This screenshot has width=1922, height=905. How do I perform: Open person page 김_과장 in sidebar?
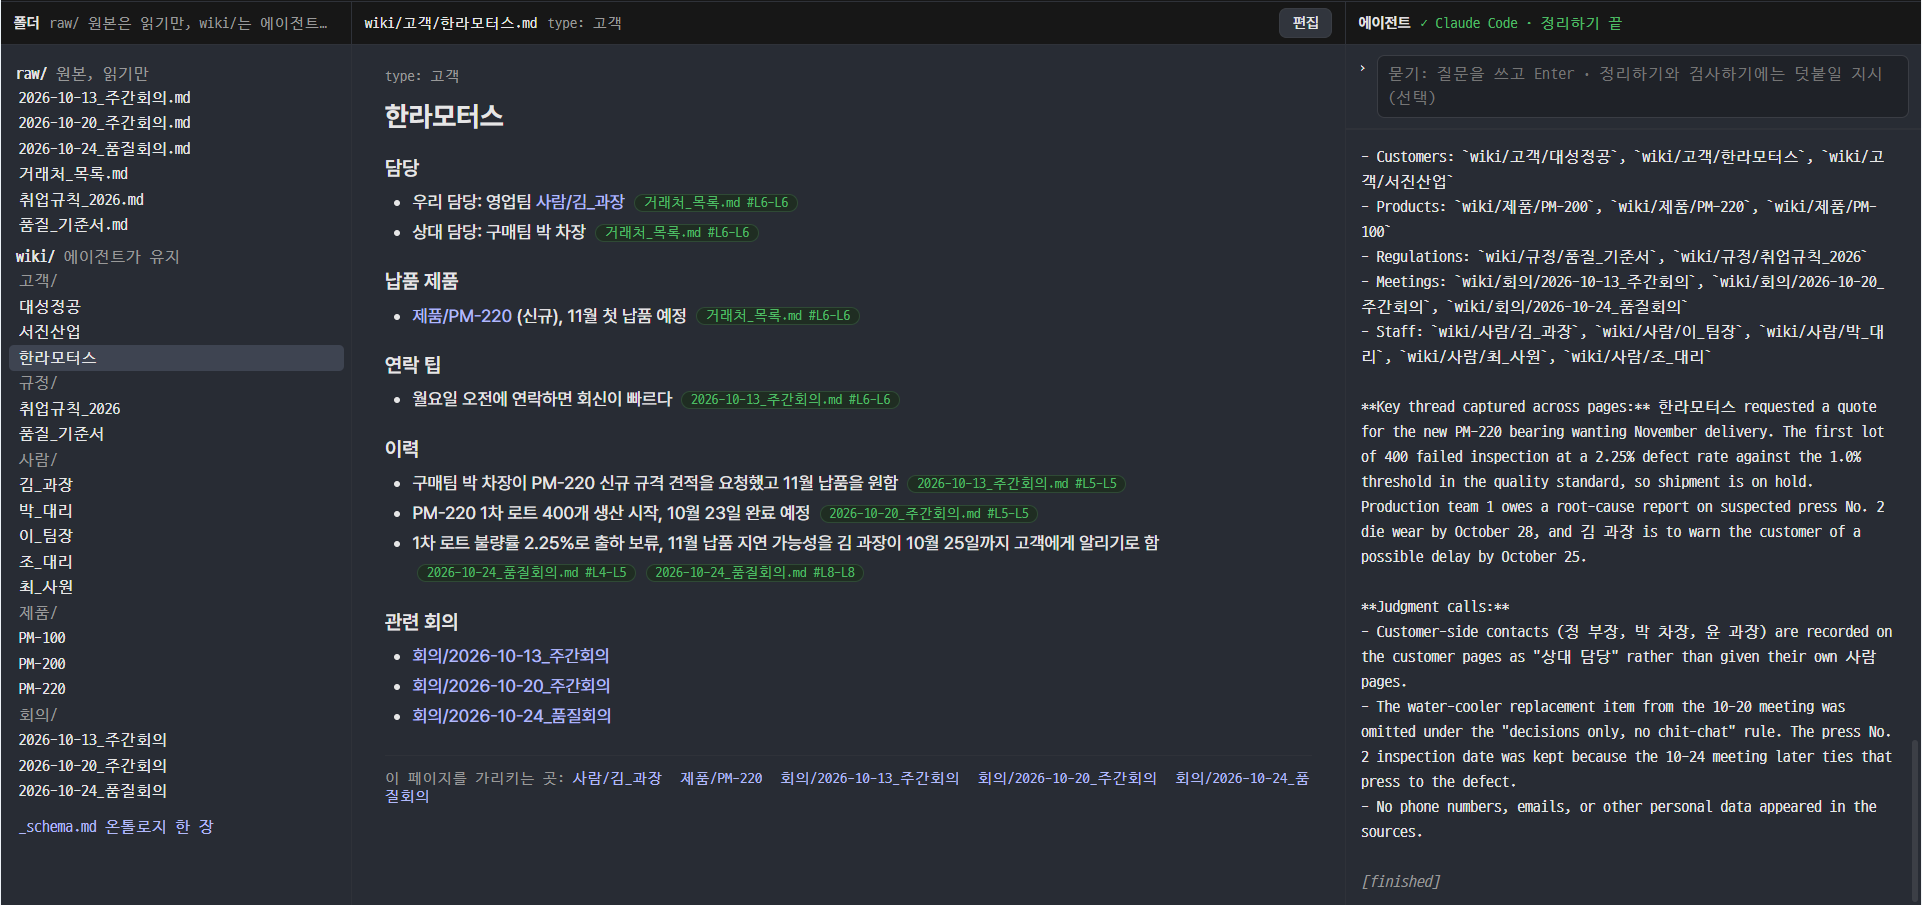tap(46, 485)
